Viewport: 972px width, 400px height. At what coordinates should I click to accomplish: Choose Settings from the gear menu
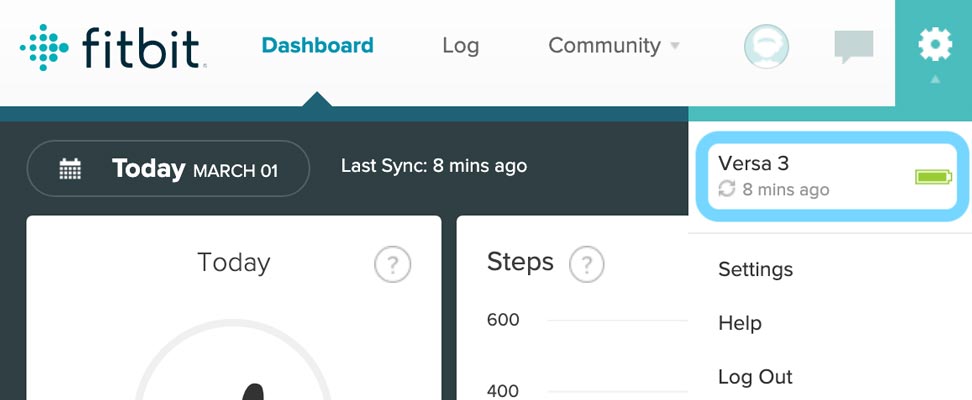pyautogui.click(x=755, y=270)
